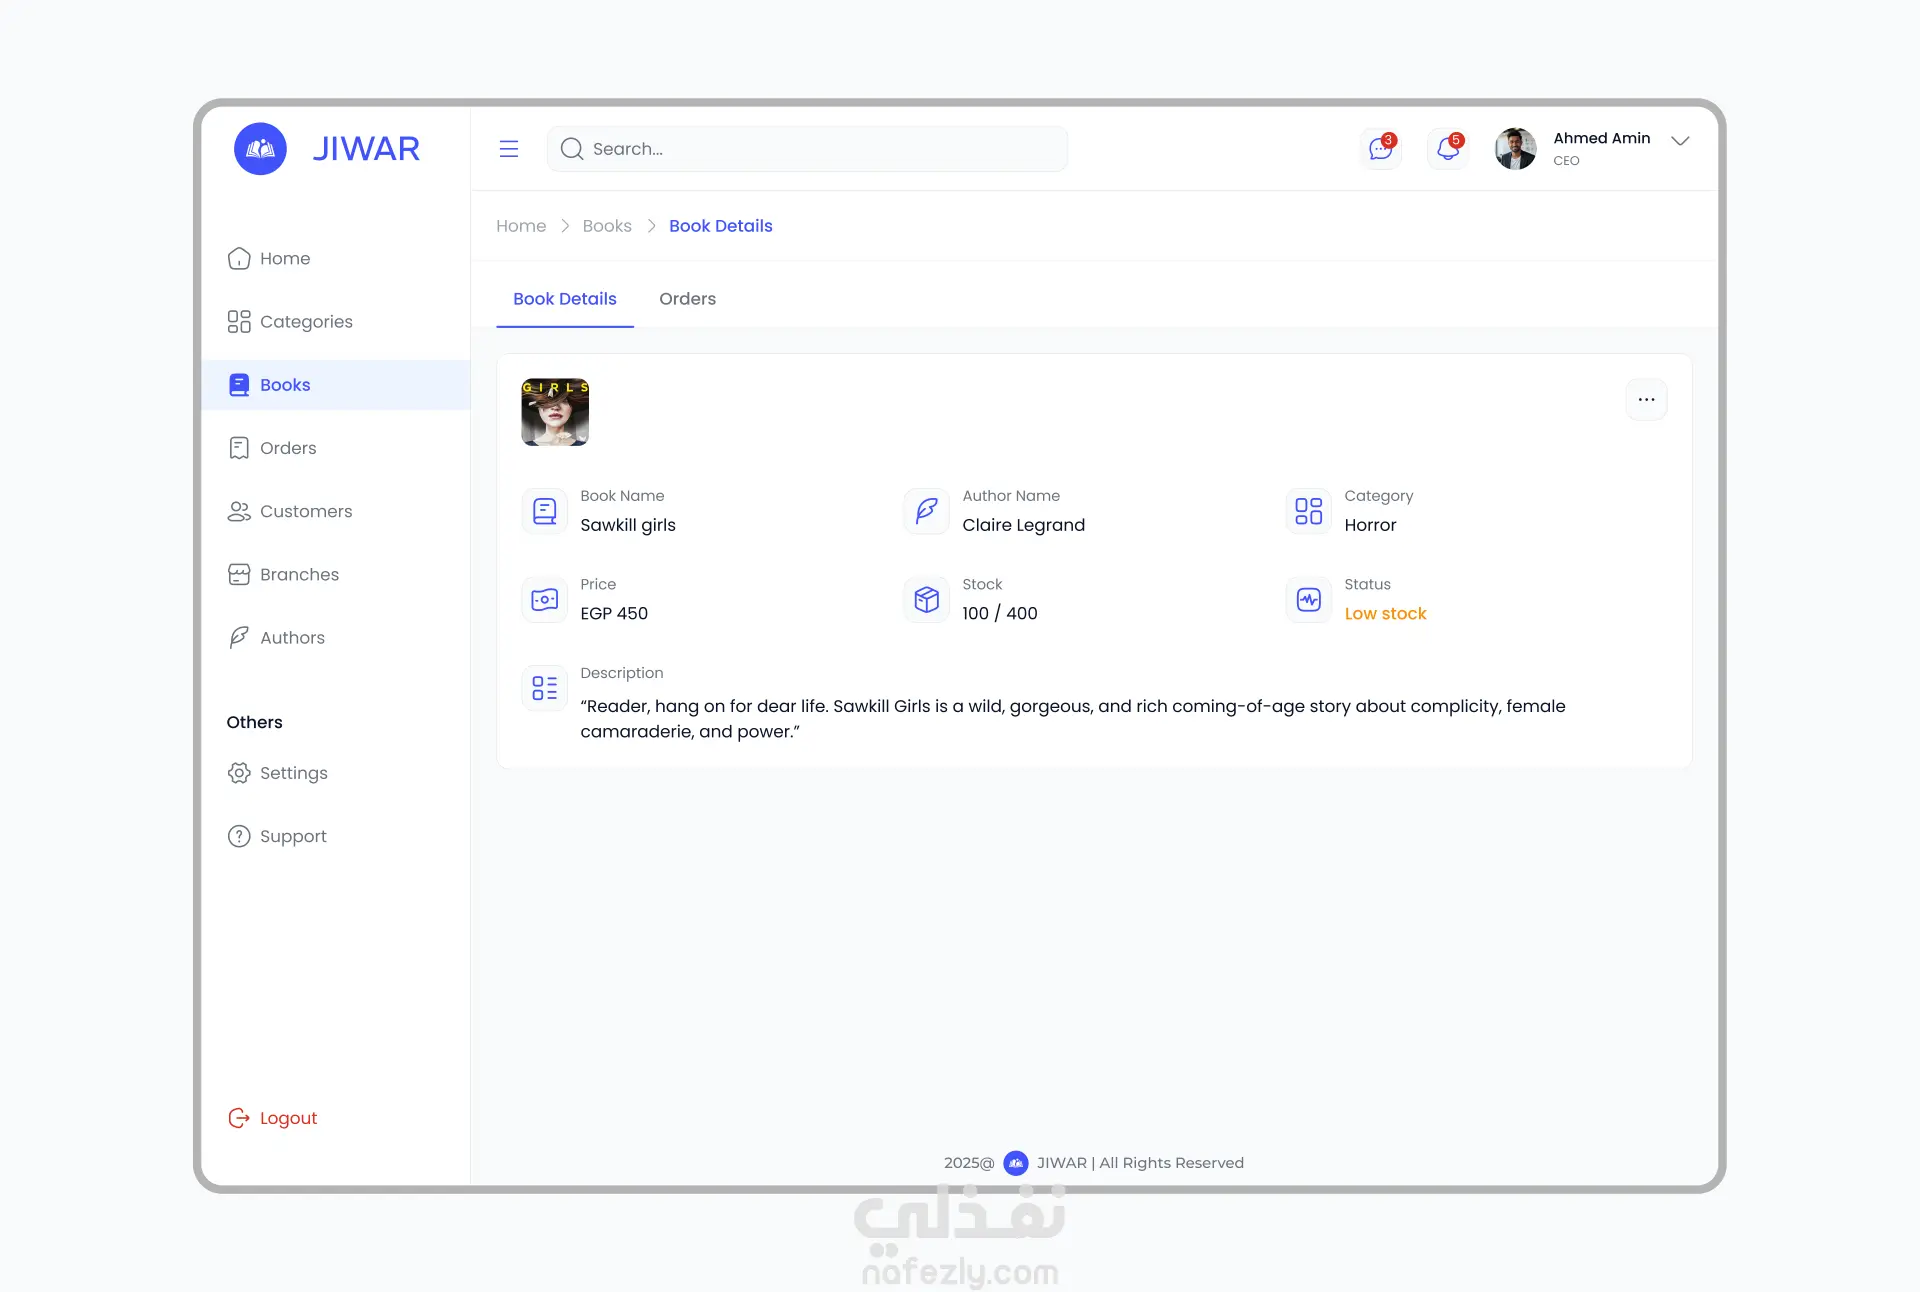The image size is (1920, 1292).
Task: Click the Stock box icon
Action: (x=926, y=600)
